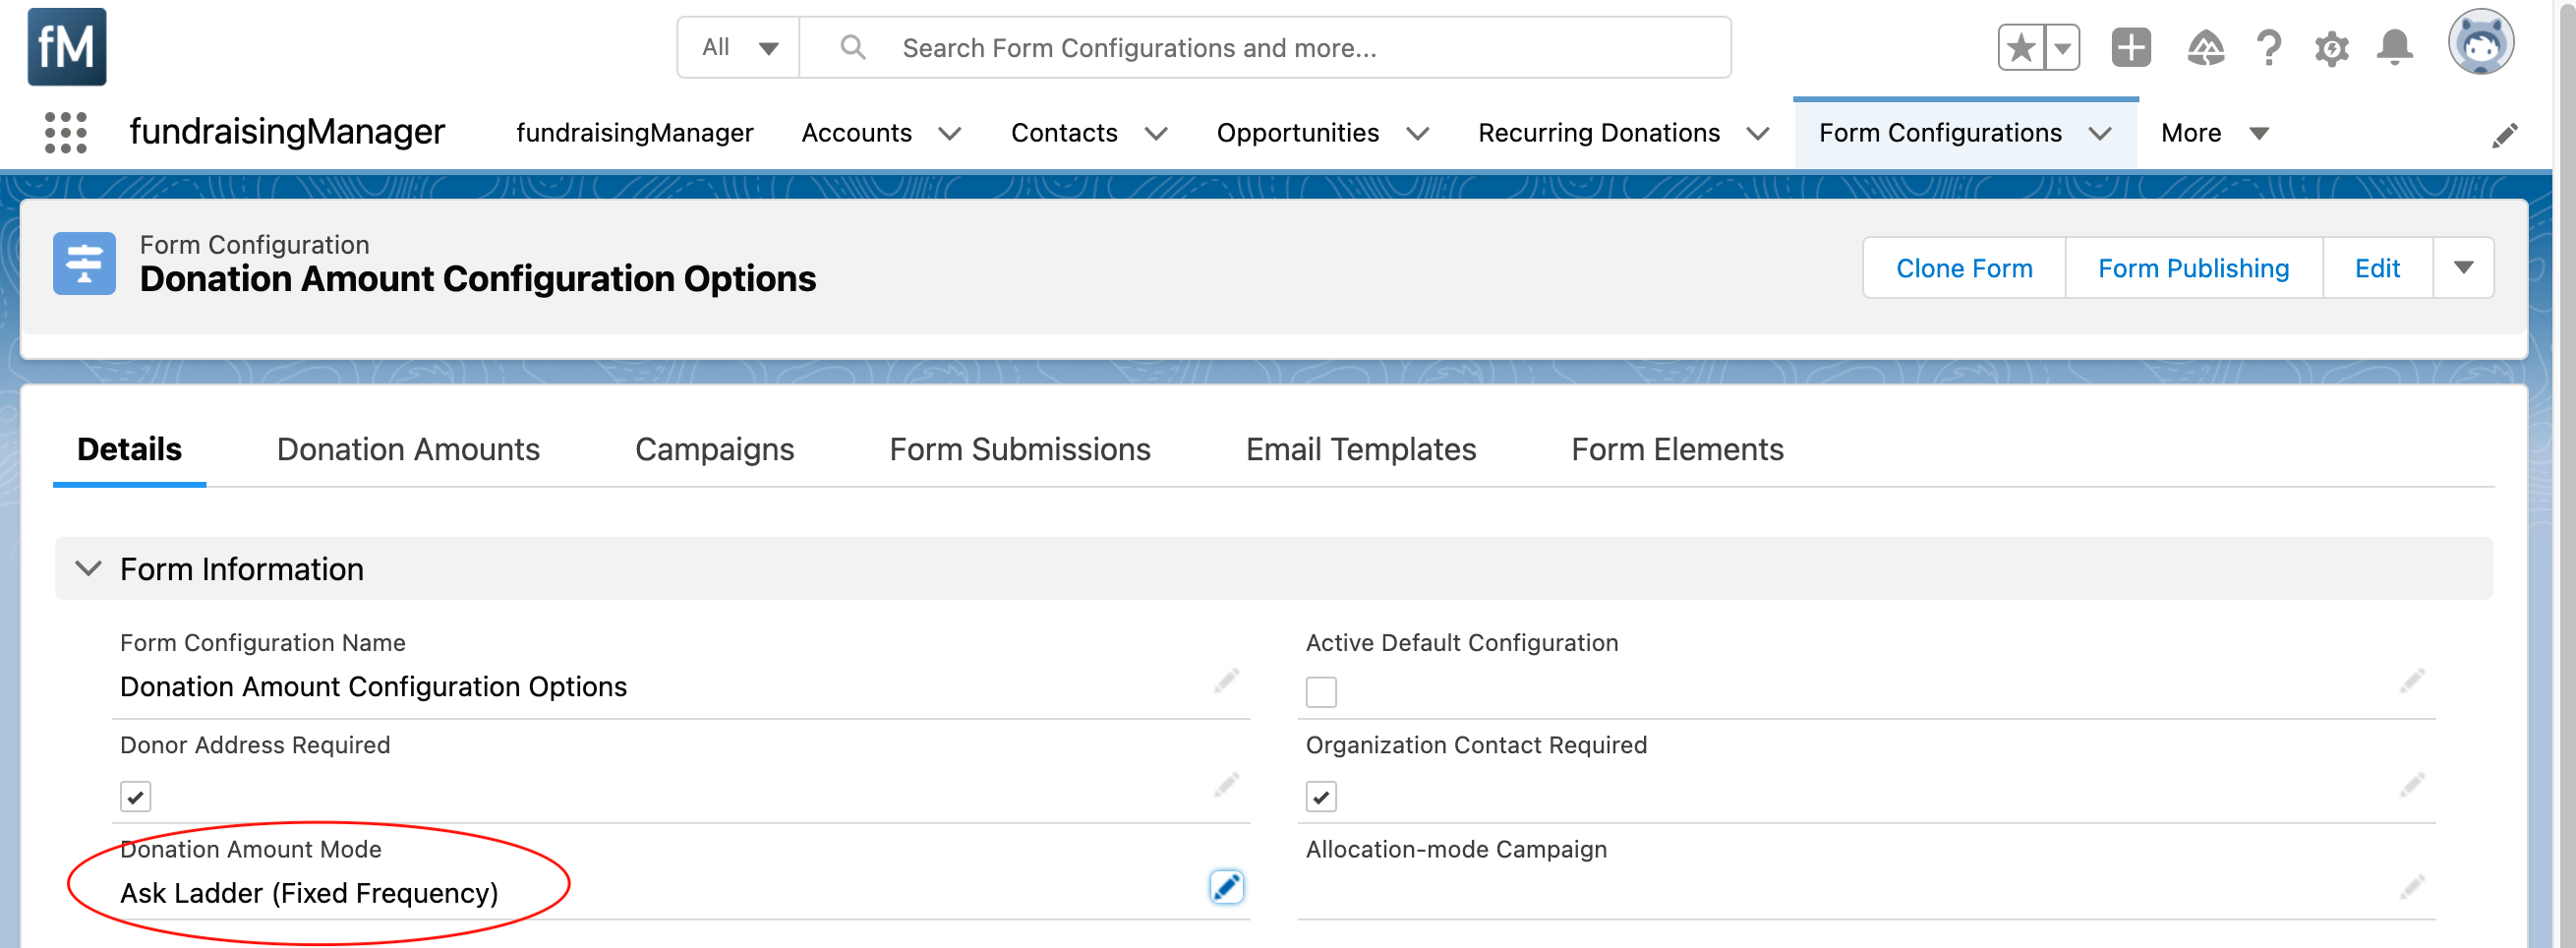Switch to the Form Submissions tab
This screenshot has height=948, width=2576.
(x=1020, y=450)
